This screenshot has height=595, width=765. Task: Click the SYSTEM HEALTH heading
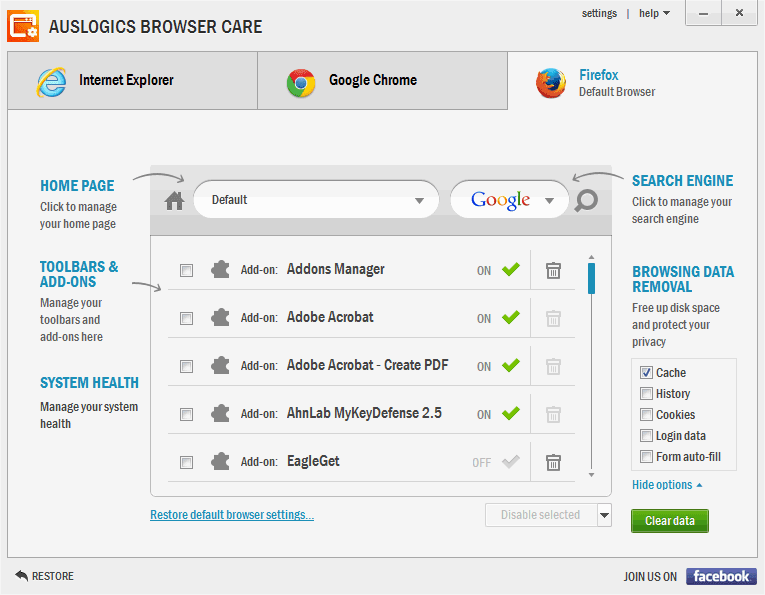click(89, 383)
